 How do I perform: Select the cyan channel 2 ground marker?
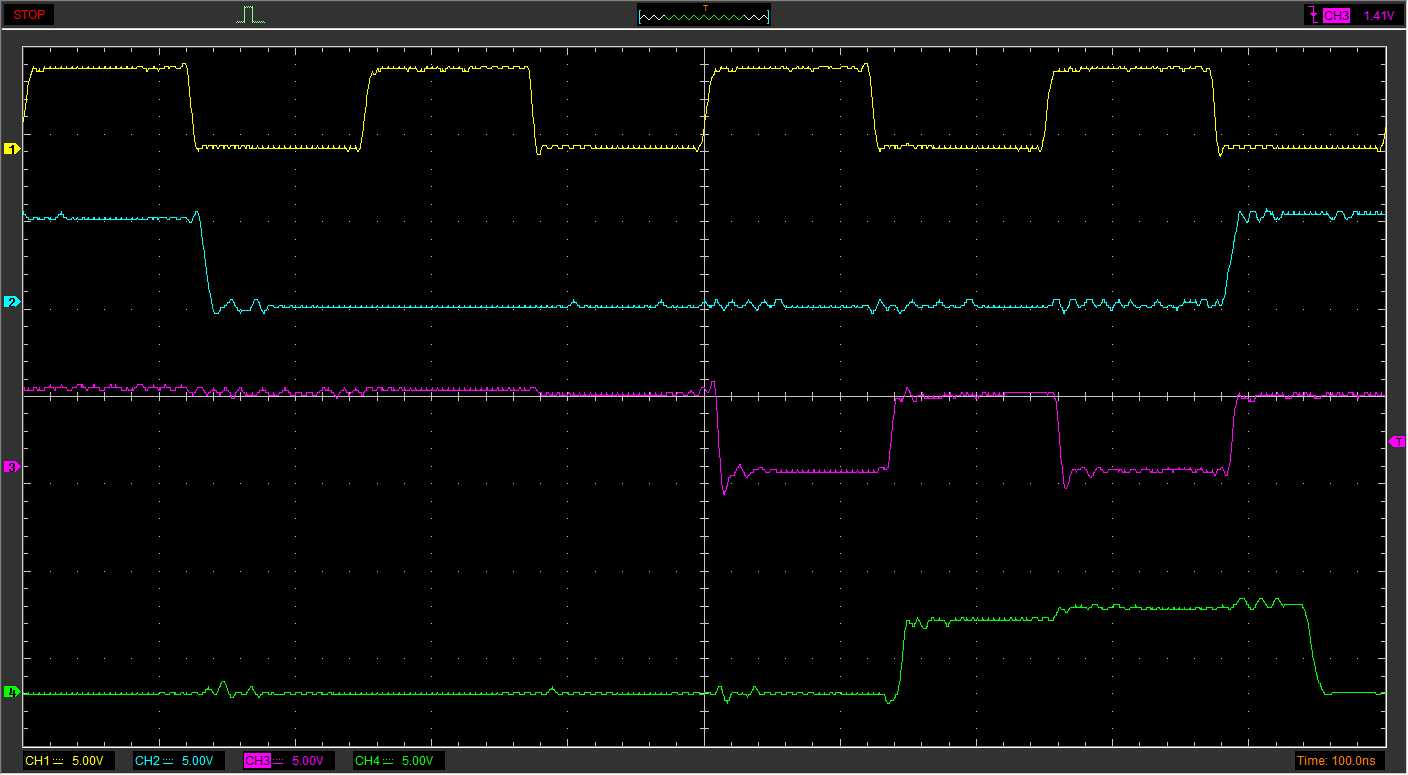click(12, 302)
